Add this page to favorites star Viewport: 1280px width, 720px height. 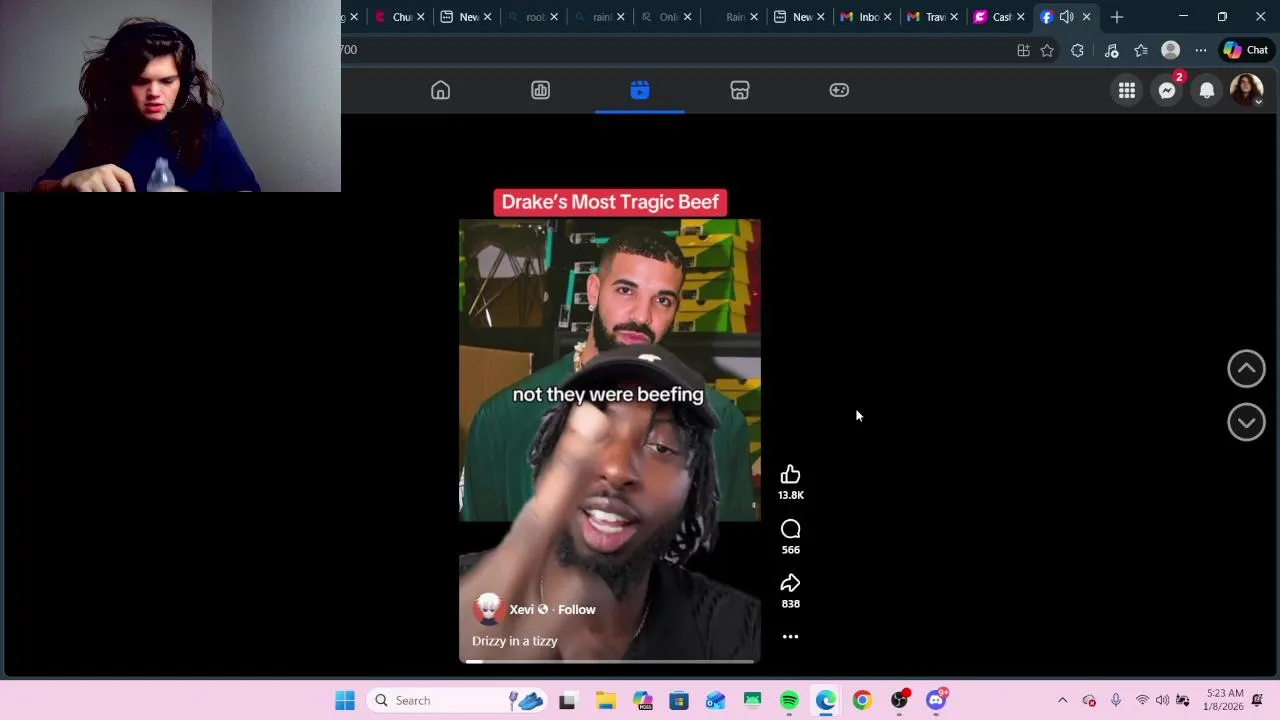1047,50
